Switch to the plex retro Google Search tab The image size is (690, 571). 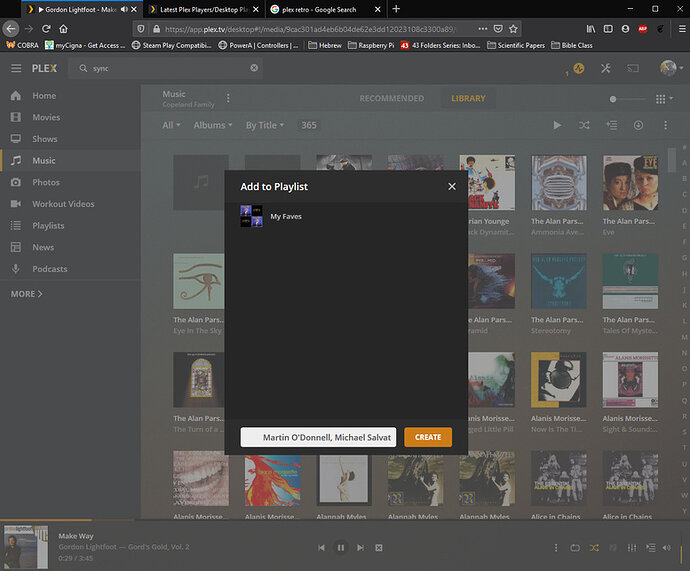325,9
